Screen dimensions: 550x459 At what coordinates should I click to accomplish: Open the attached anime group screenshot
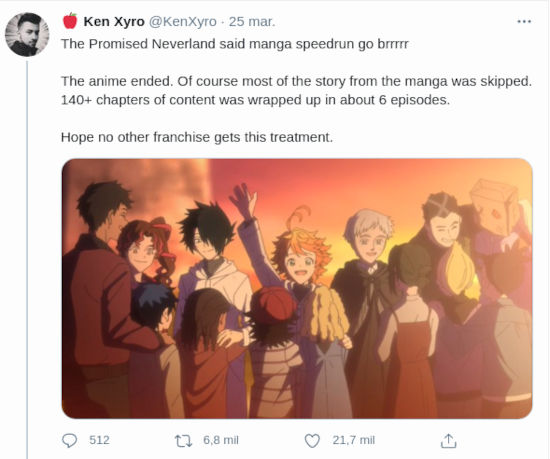[x=297, y=289]
